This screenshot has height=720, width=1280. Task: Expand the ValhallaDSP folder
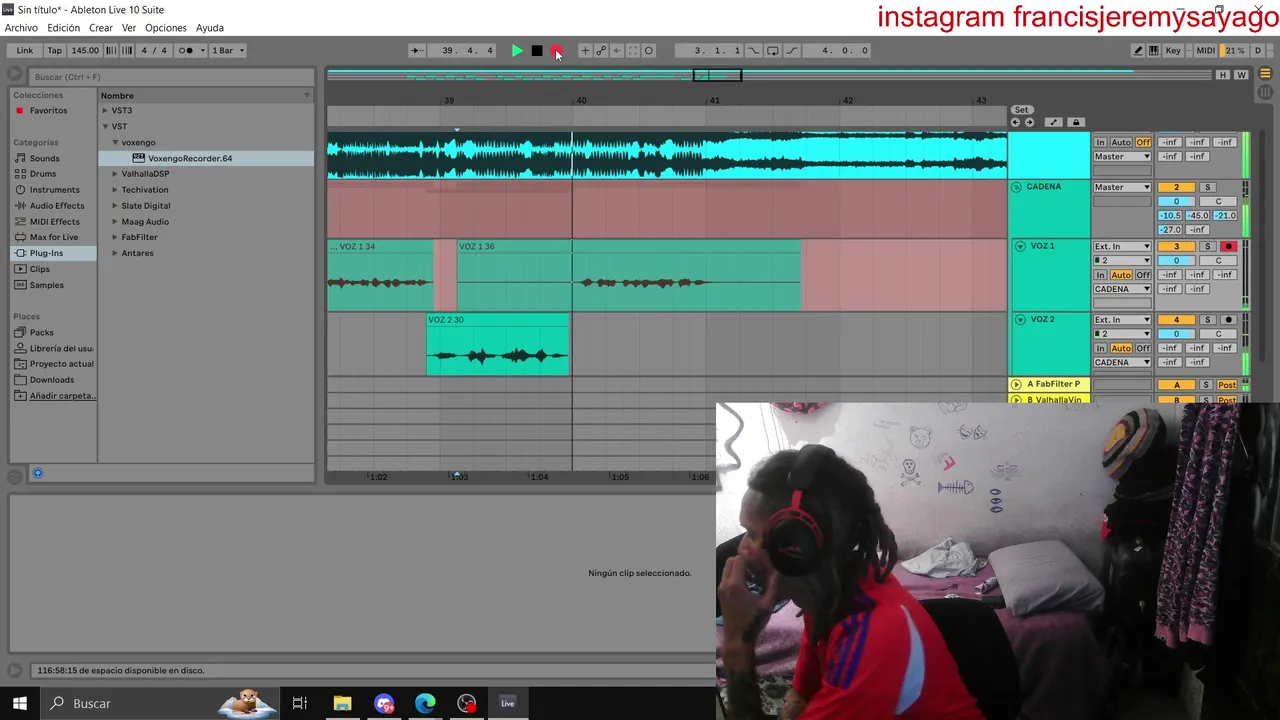click(115, 174)
